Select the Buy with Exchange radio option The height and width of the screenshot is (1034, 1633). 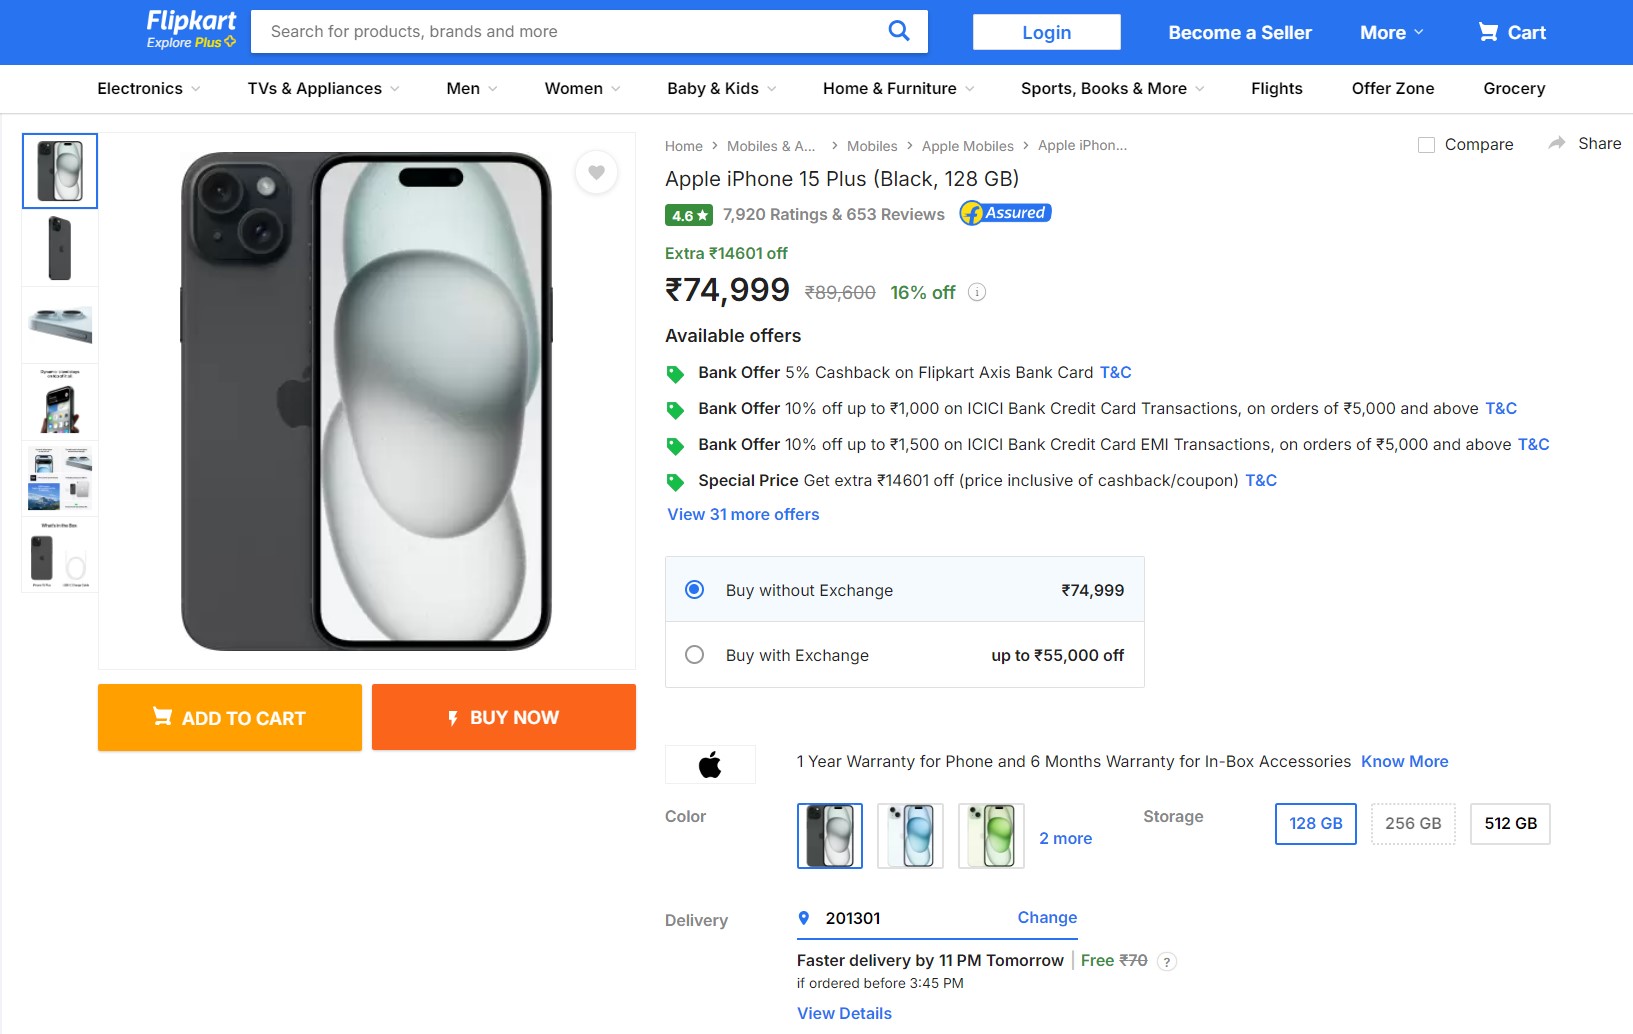[694, 655]
